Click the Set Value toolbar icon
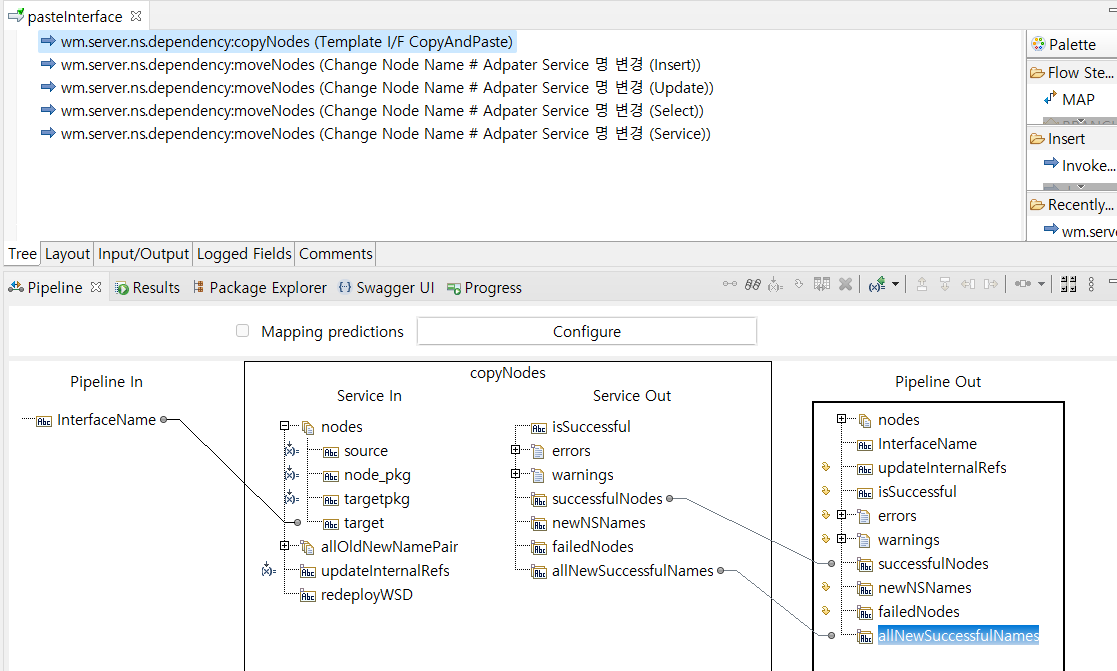Image resolution: width=1117 pixels, height=671 pixels. (775, 285)
